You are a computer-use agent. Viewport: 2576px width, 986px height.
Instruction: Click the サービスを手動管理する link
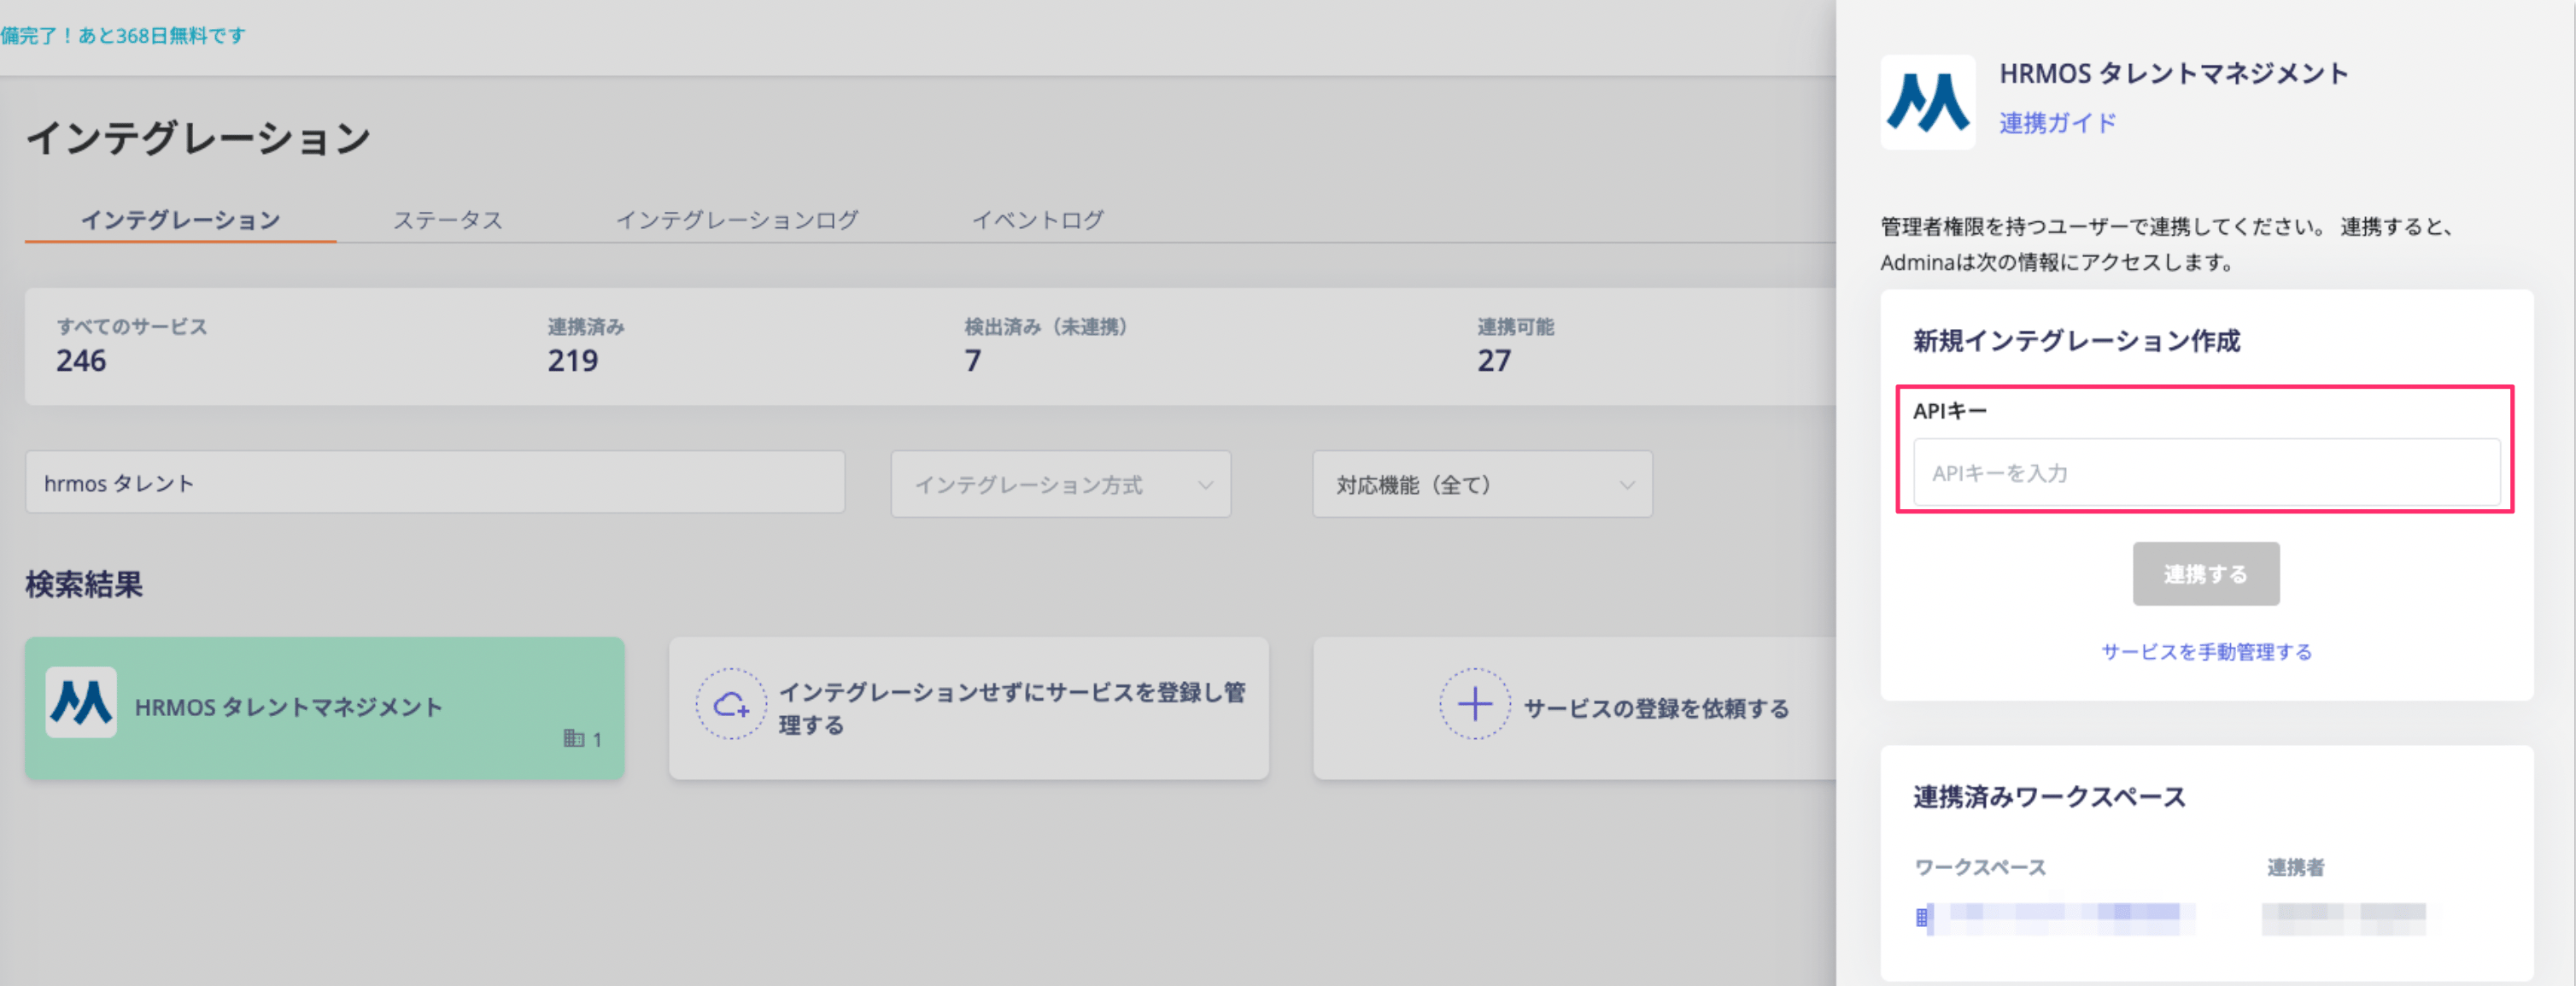pos(2207,652)
